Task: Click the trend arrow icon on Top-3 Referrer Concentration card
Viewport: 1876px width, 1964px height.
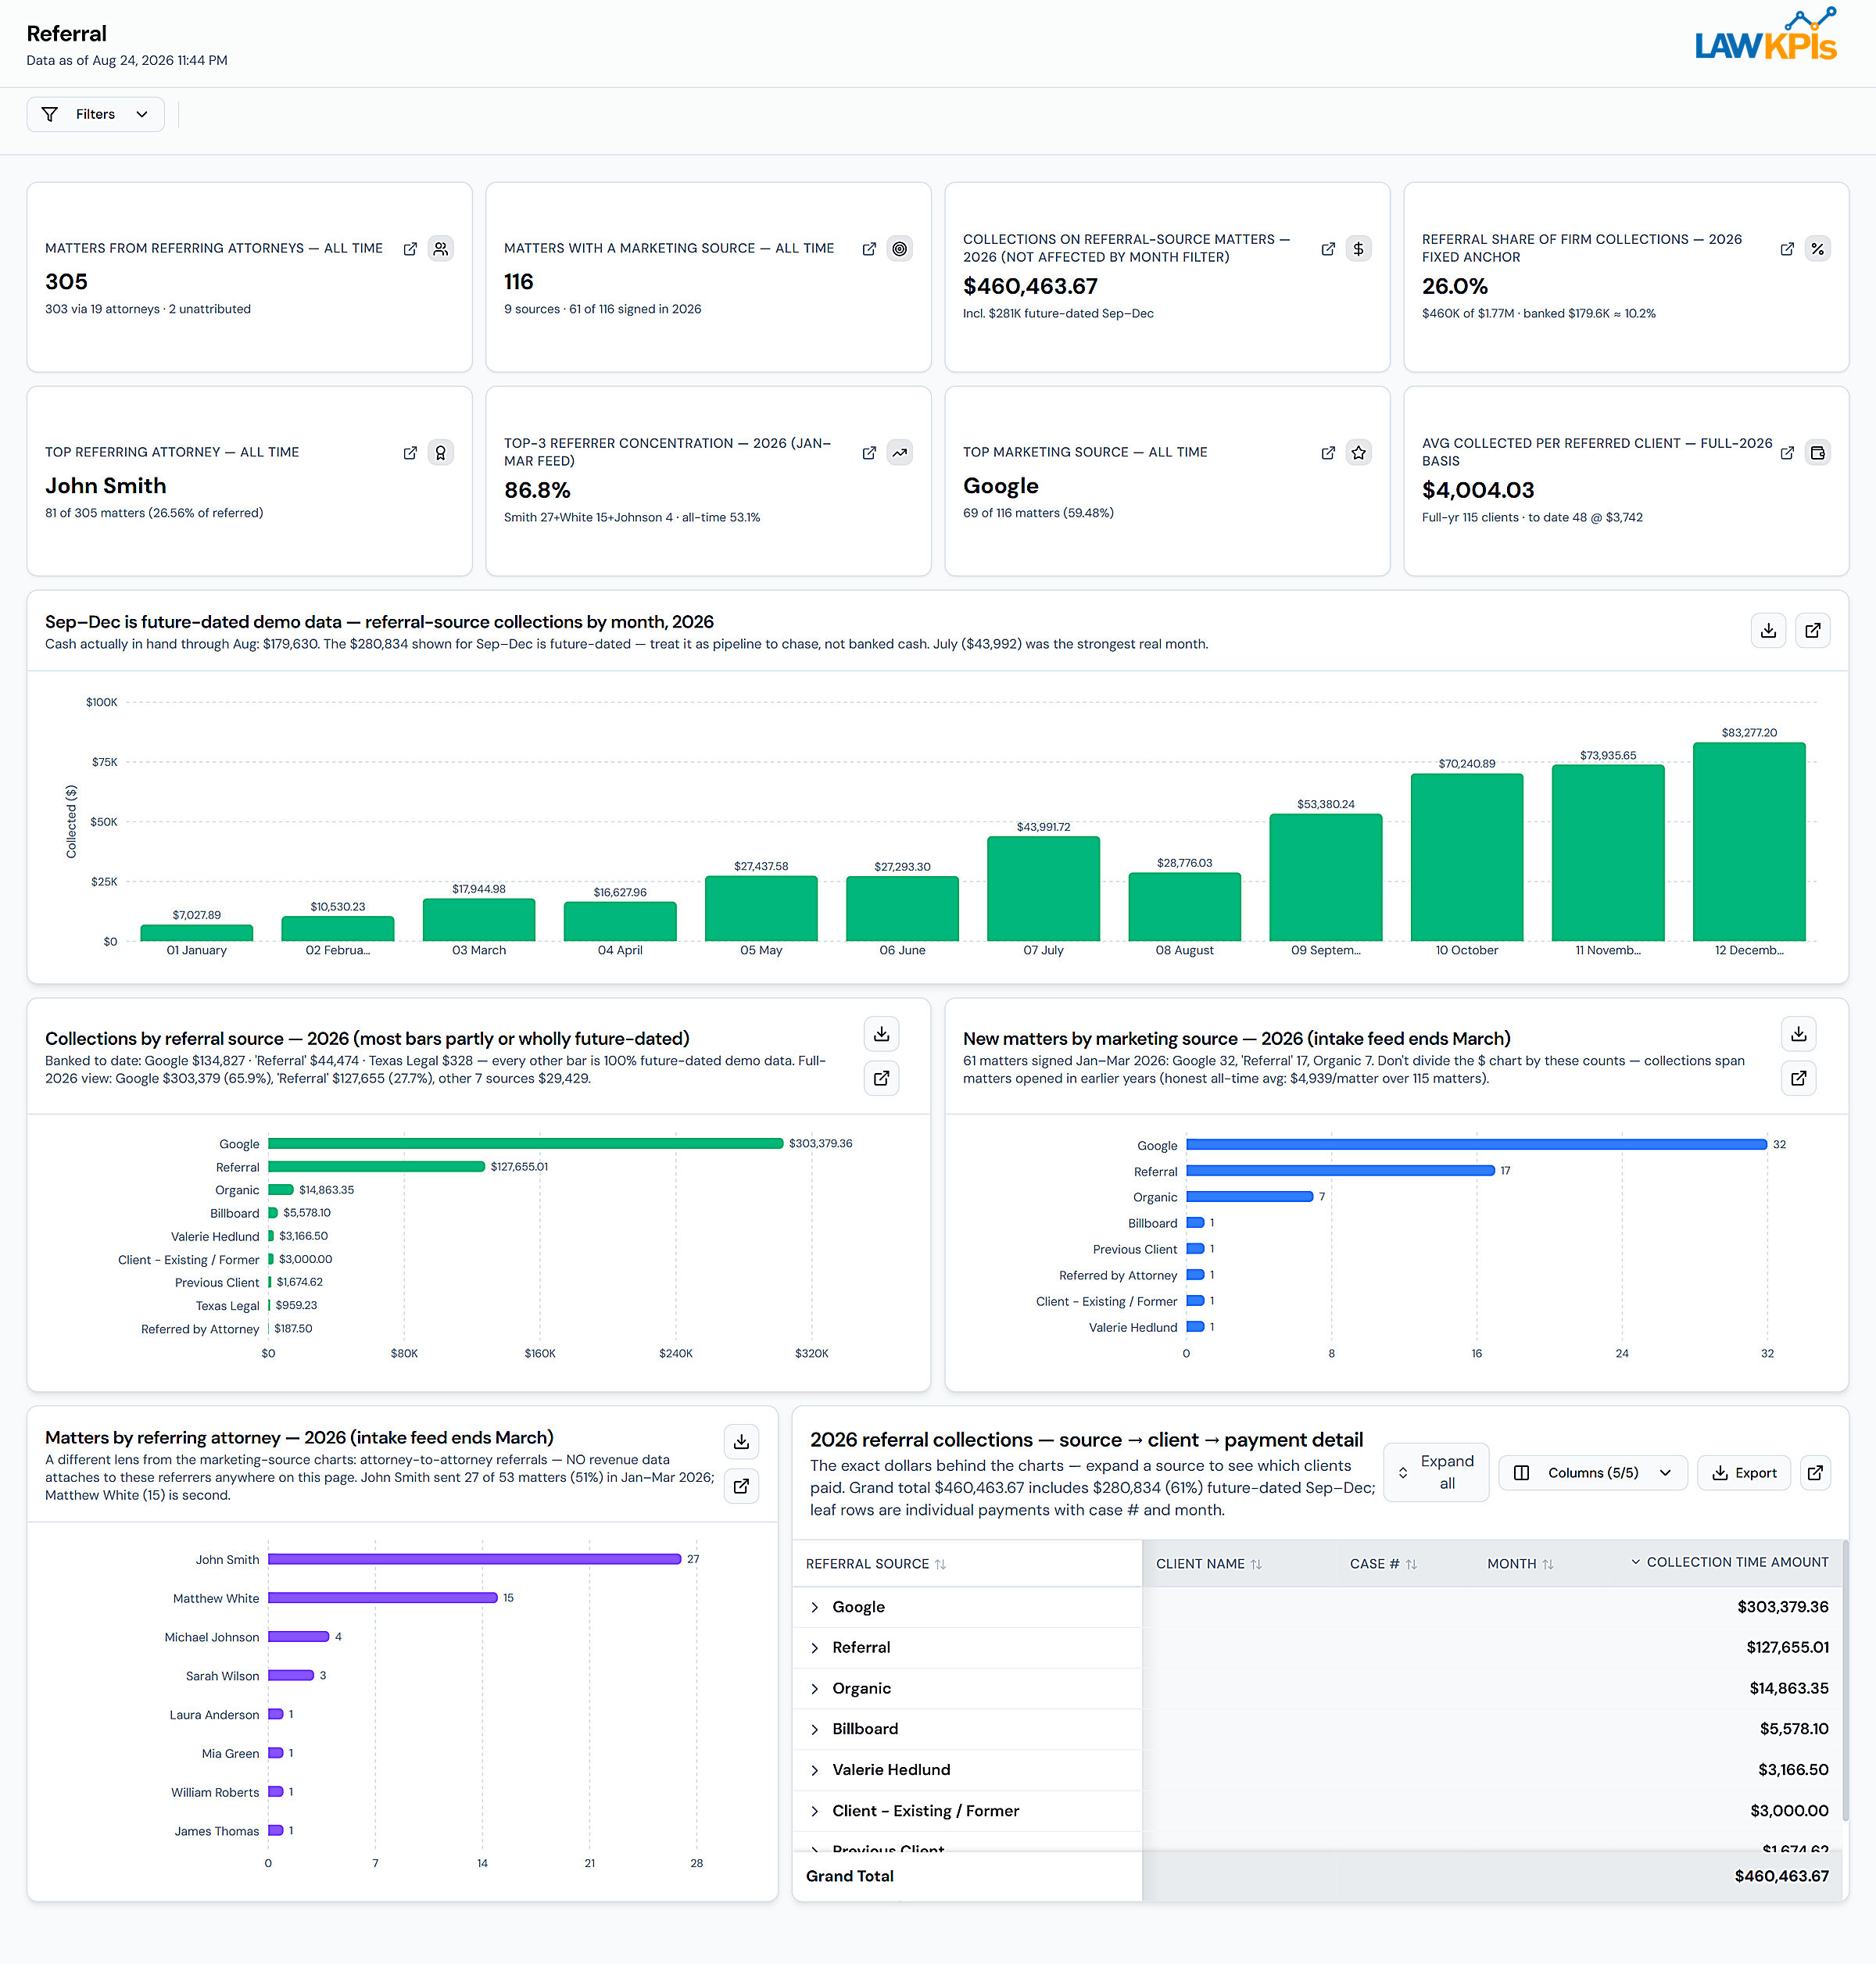Action: [900, 453]
